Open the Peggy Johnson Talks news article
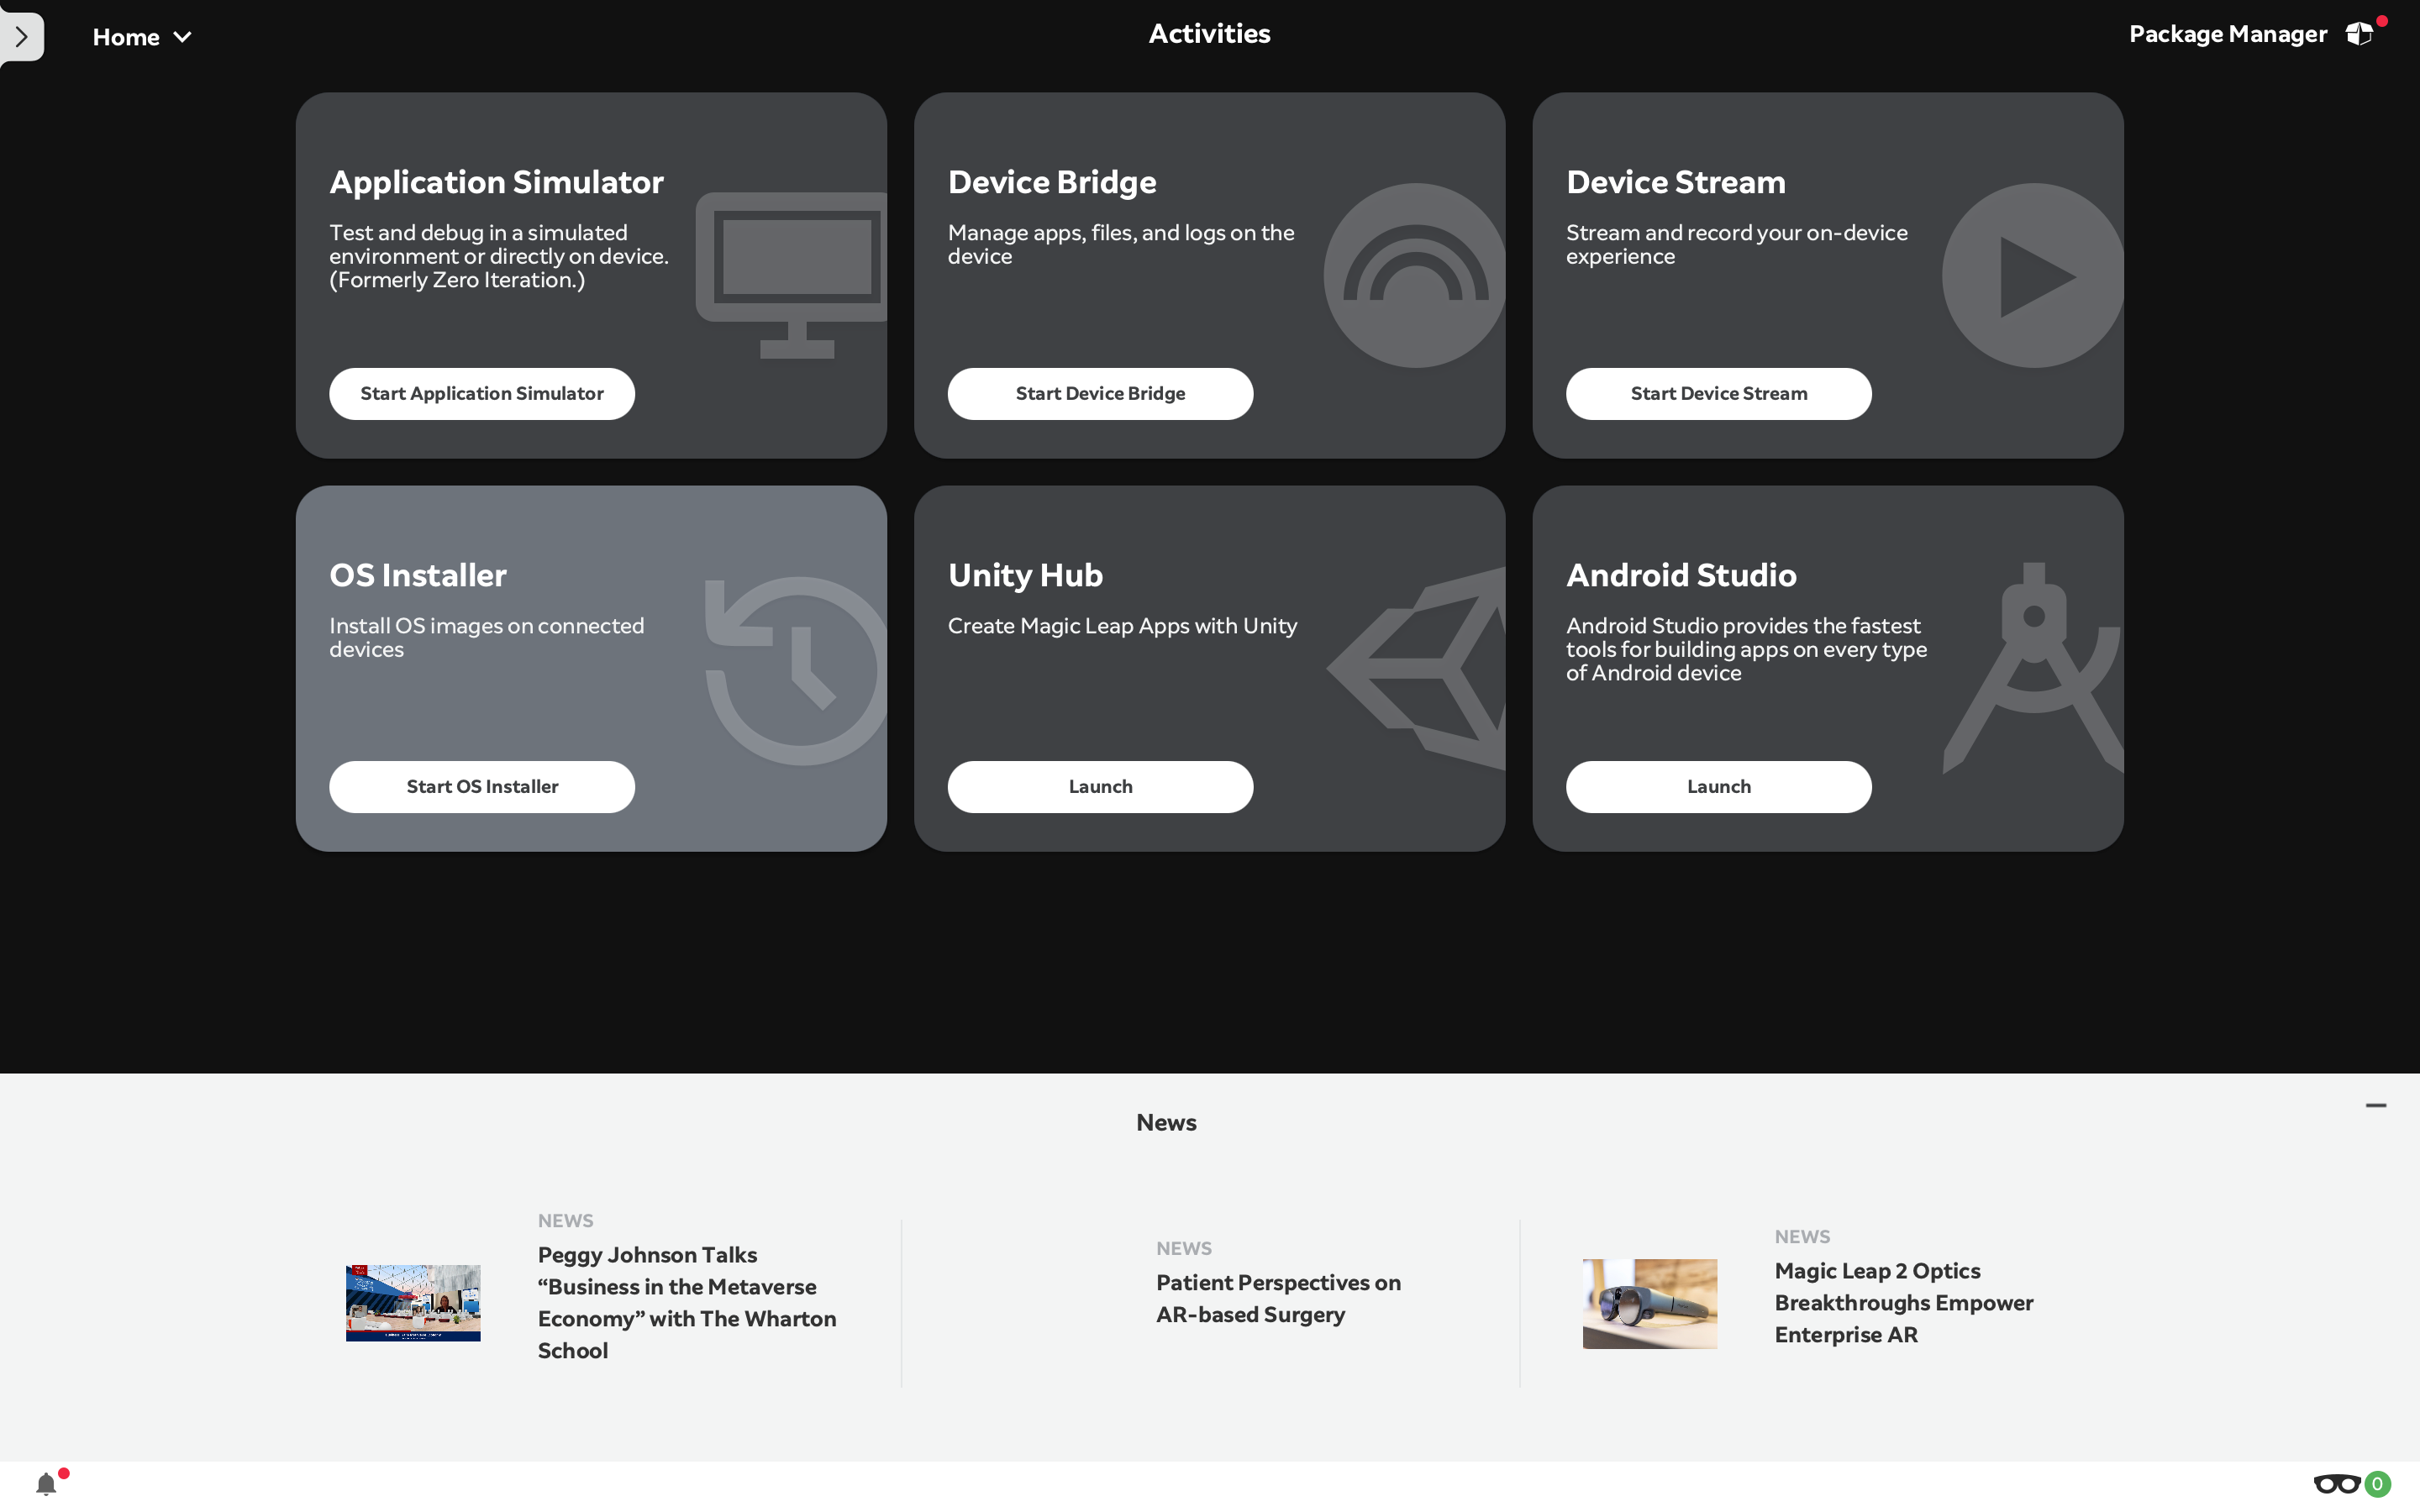This screenshot has width=2420, height=1512. click(x=687, y=1302)
